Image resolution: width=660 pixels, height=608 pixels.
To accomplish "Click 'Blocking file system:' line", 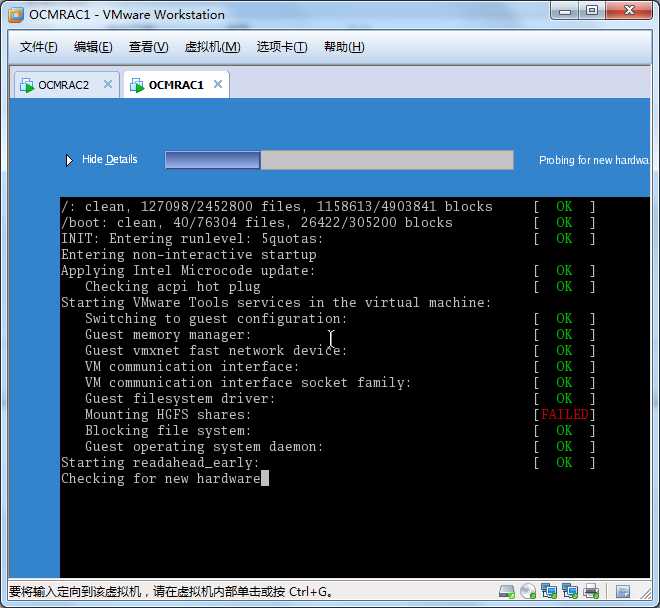I will click(x=168, y=431).
